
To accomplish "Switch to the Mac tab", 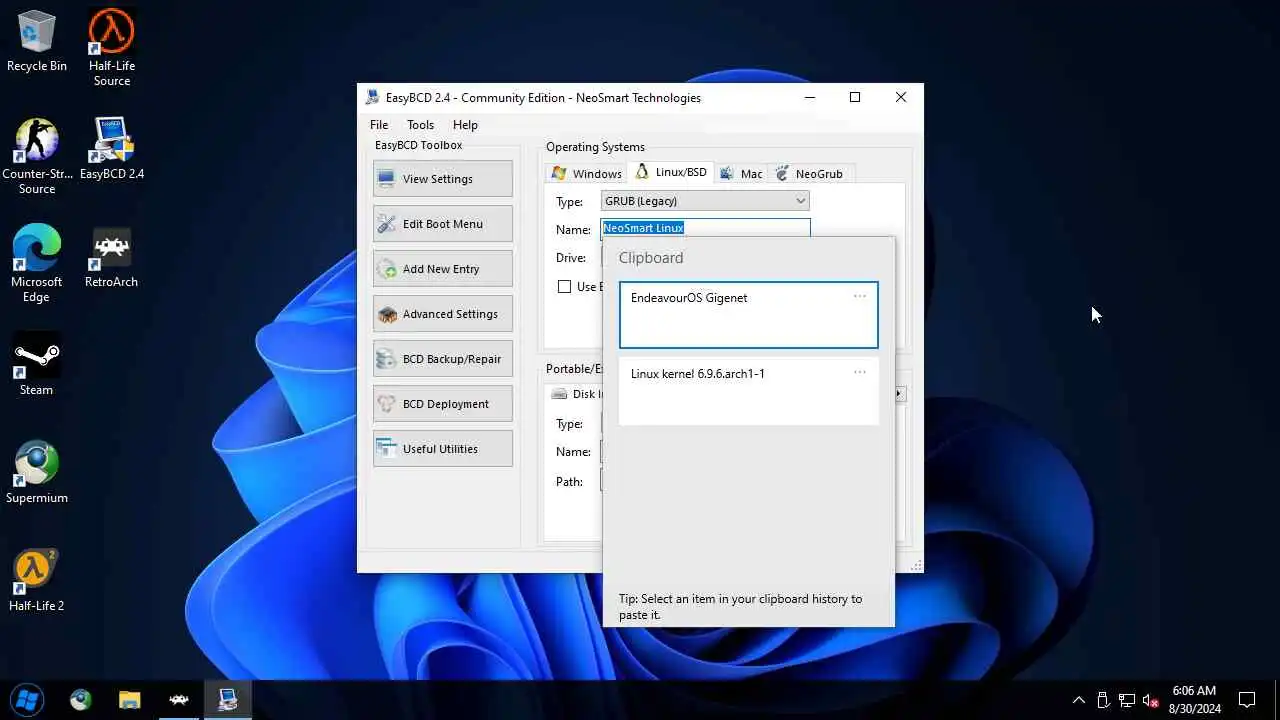I will [x=741, y=173].
